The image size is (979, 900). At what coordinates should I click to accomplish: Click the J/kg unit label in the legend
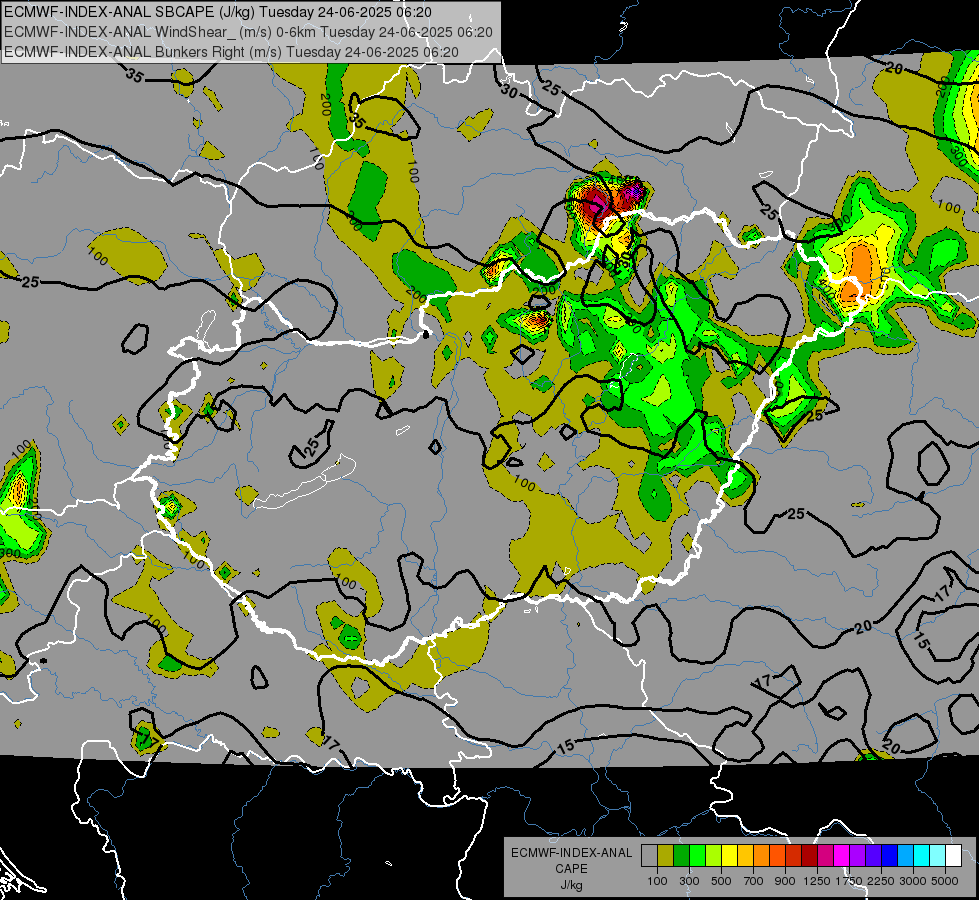[x=572, y=885]
